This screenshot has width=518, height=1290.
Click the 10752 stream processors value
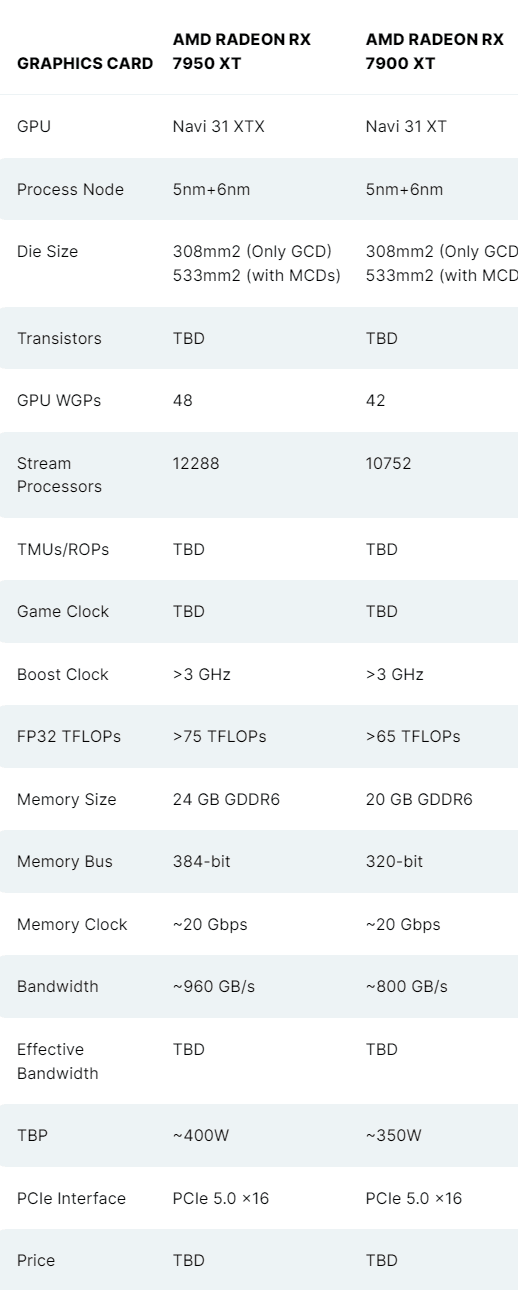click(388, 463)
